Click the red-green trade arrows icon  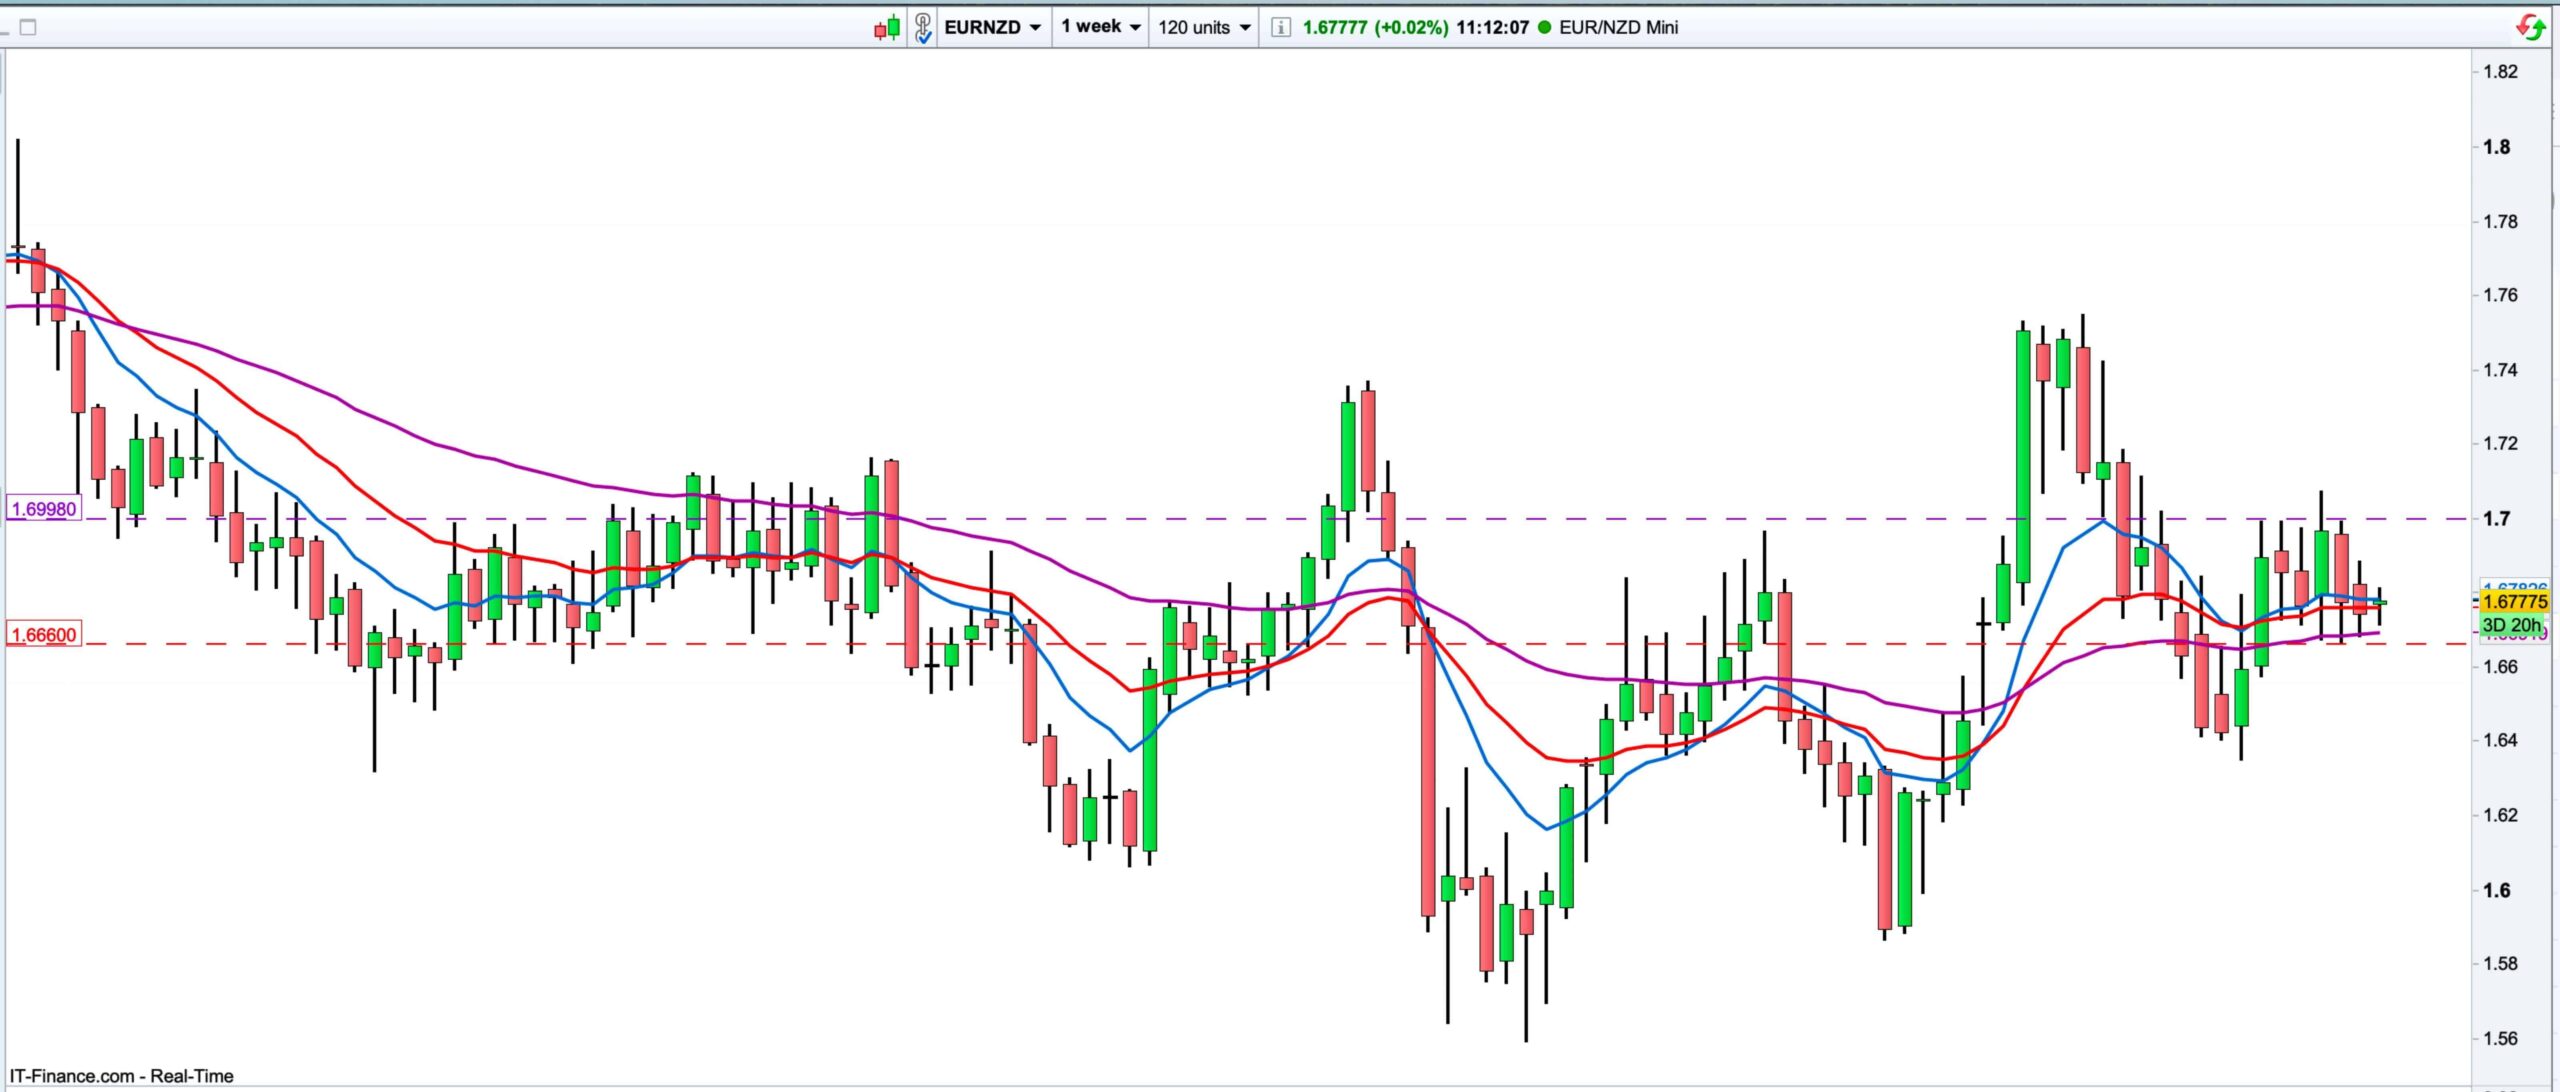(x=2531, y=27)
